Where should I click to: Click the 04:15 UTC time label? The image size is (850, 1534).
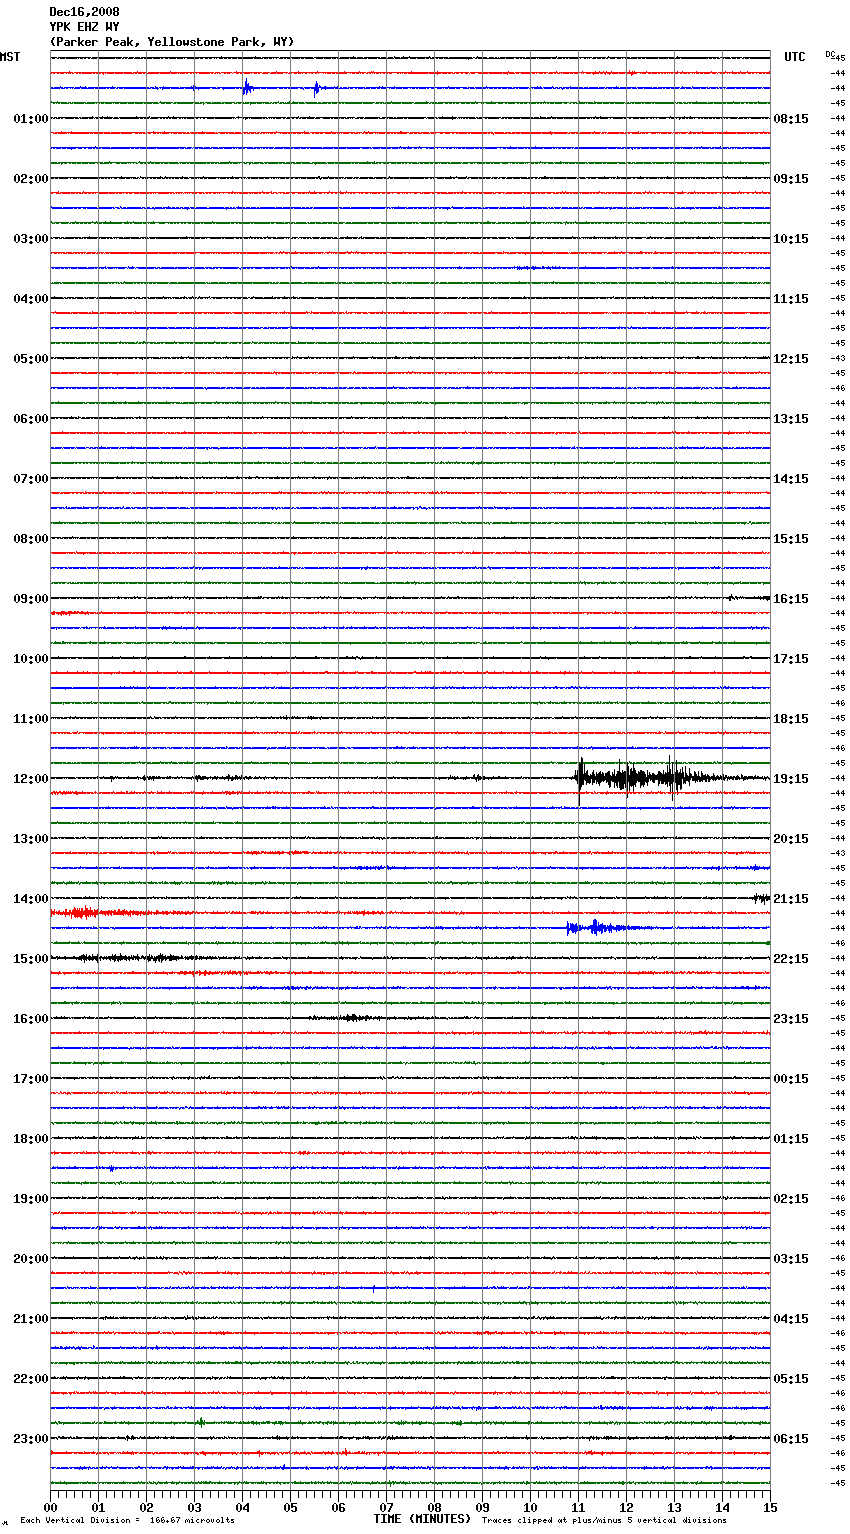tap(791, 1319)
